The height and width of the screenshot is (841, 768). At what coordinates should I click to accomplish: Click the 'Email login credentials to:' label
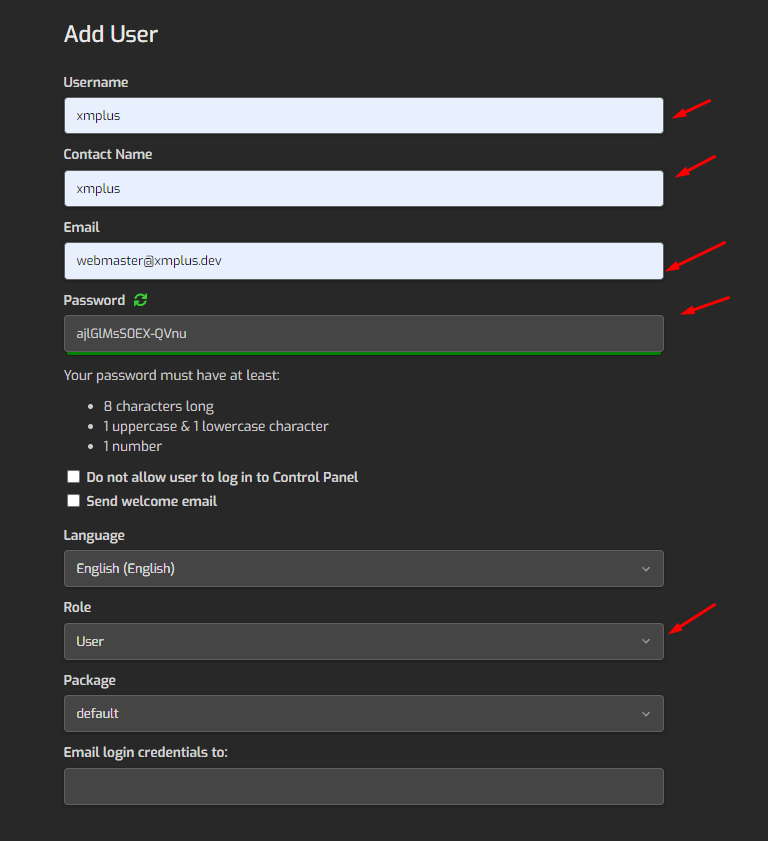pyautogui.click(x=146, y=752)
